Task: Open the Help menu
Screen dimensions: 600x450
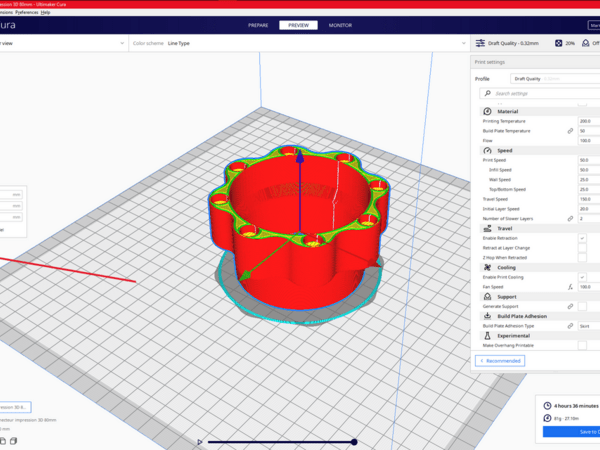Action: pos(45,12)
